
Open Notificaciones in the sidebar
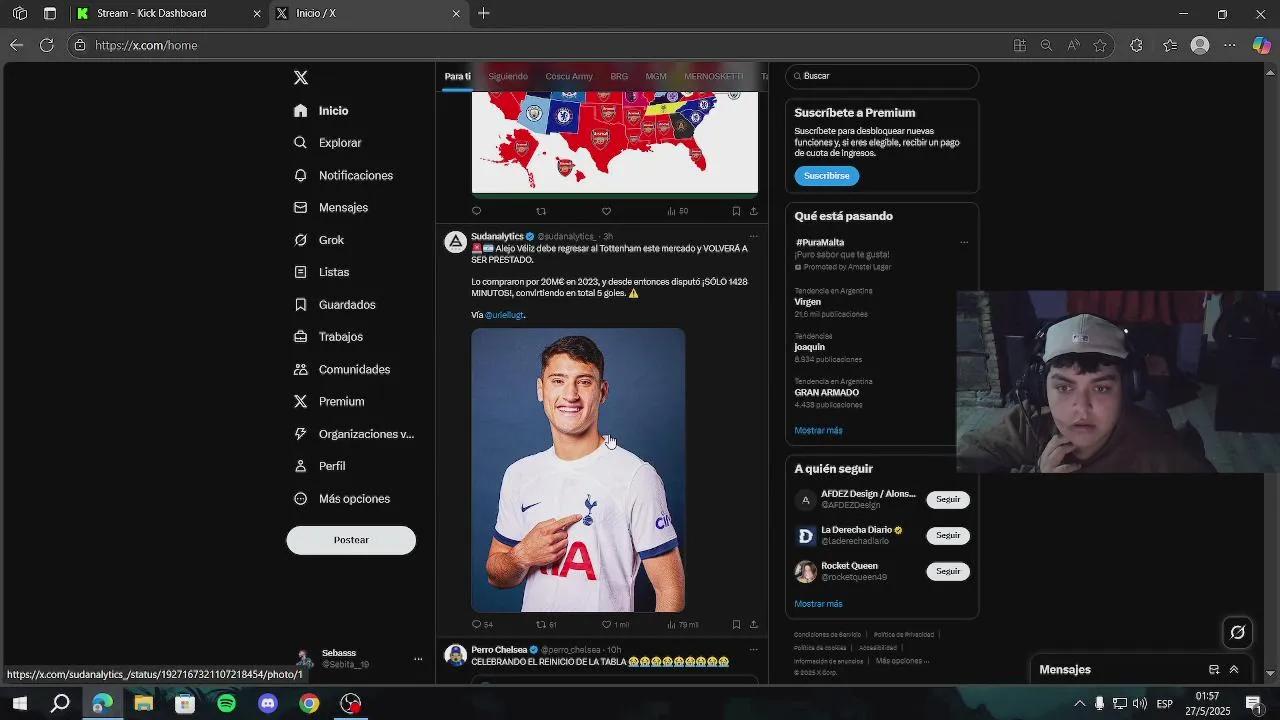(x=343, y=175)
